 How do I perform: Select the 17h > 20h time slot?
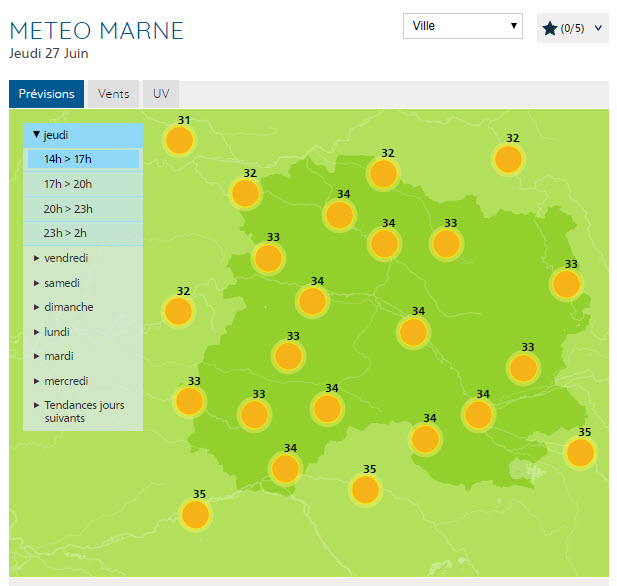point(83,184)
